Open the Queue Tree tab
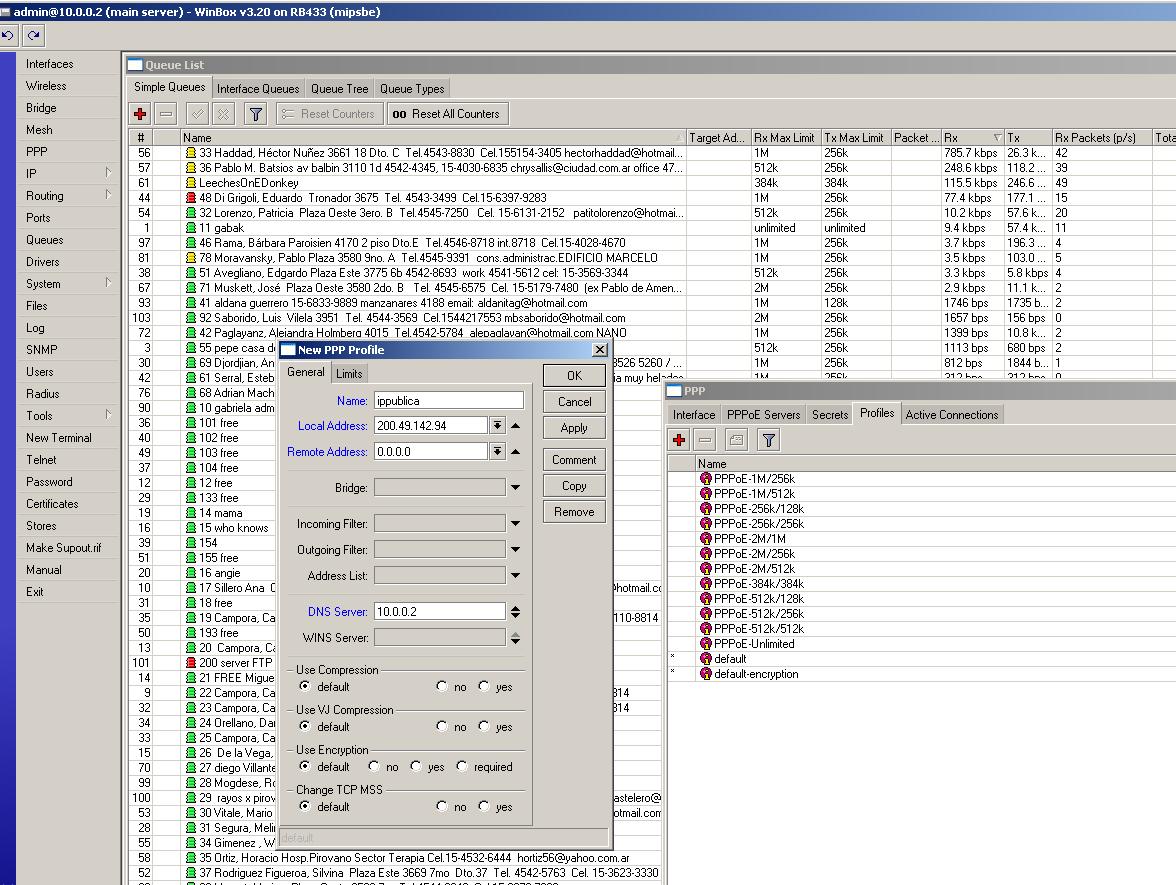1176x885 pixels. (339, 89)
